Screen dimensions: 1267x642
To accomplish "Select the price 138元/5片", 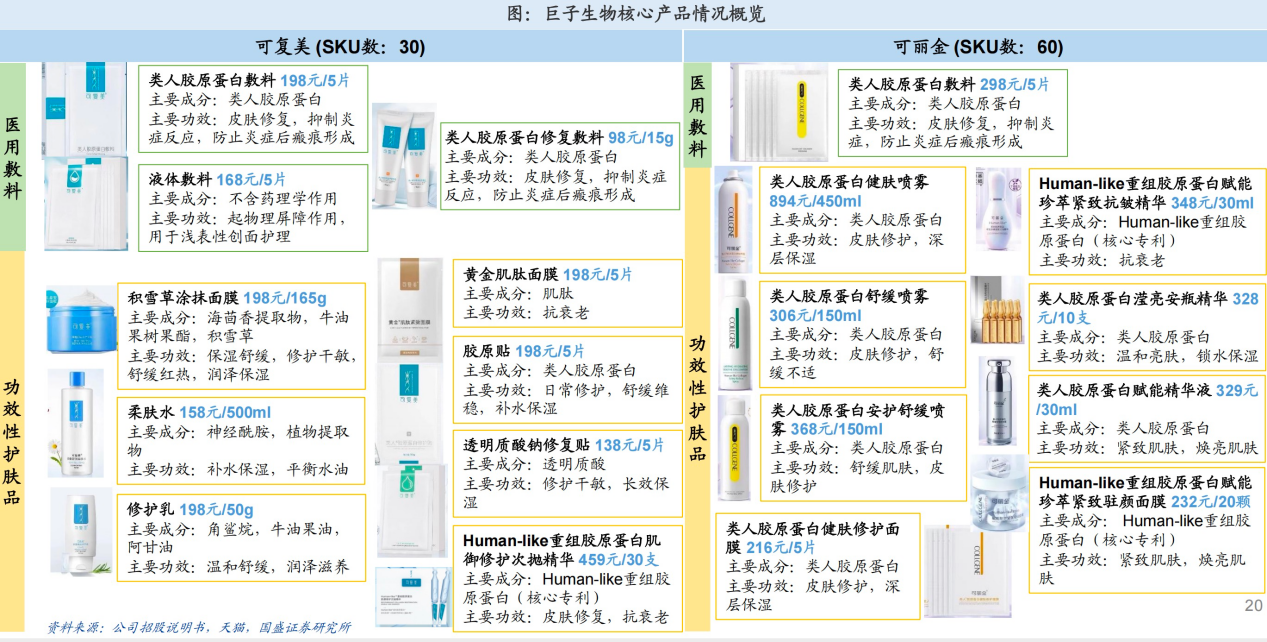I will click(x=629, y=445).
